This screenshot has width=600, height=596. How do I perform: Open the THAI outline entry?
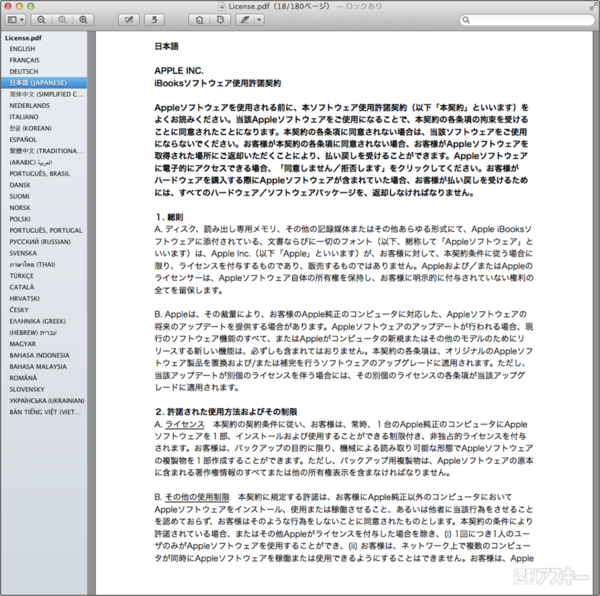coord(32,264)
